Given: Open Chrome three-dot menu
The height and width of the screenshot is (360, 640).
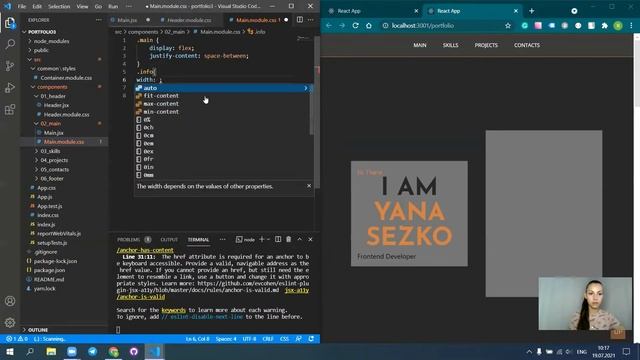Looking at the screenshot, I should click(631, 25).
